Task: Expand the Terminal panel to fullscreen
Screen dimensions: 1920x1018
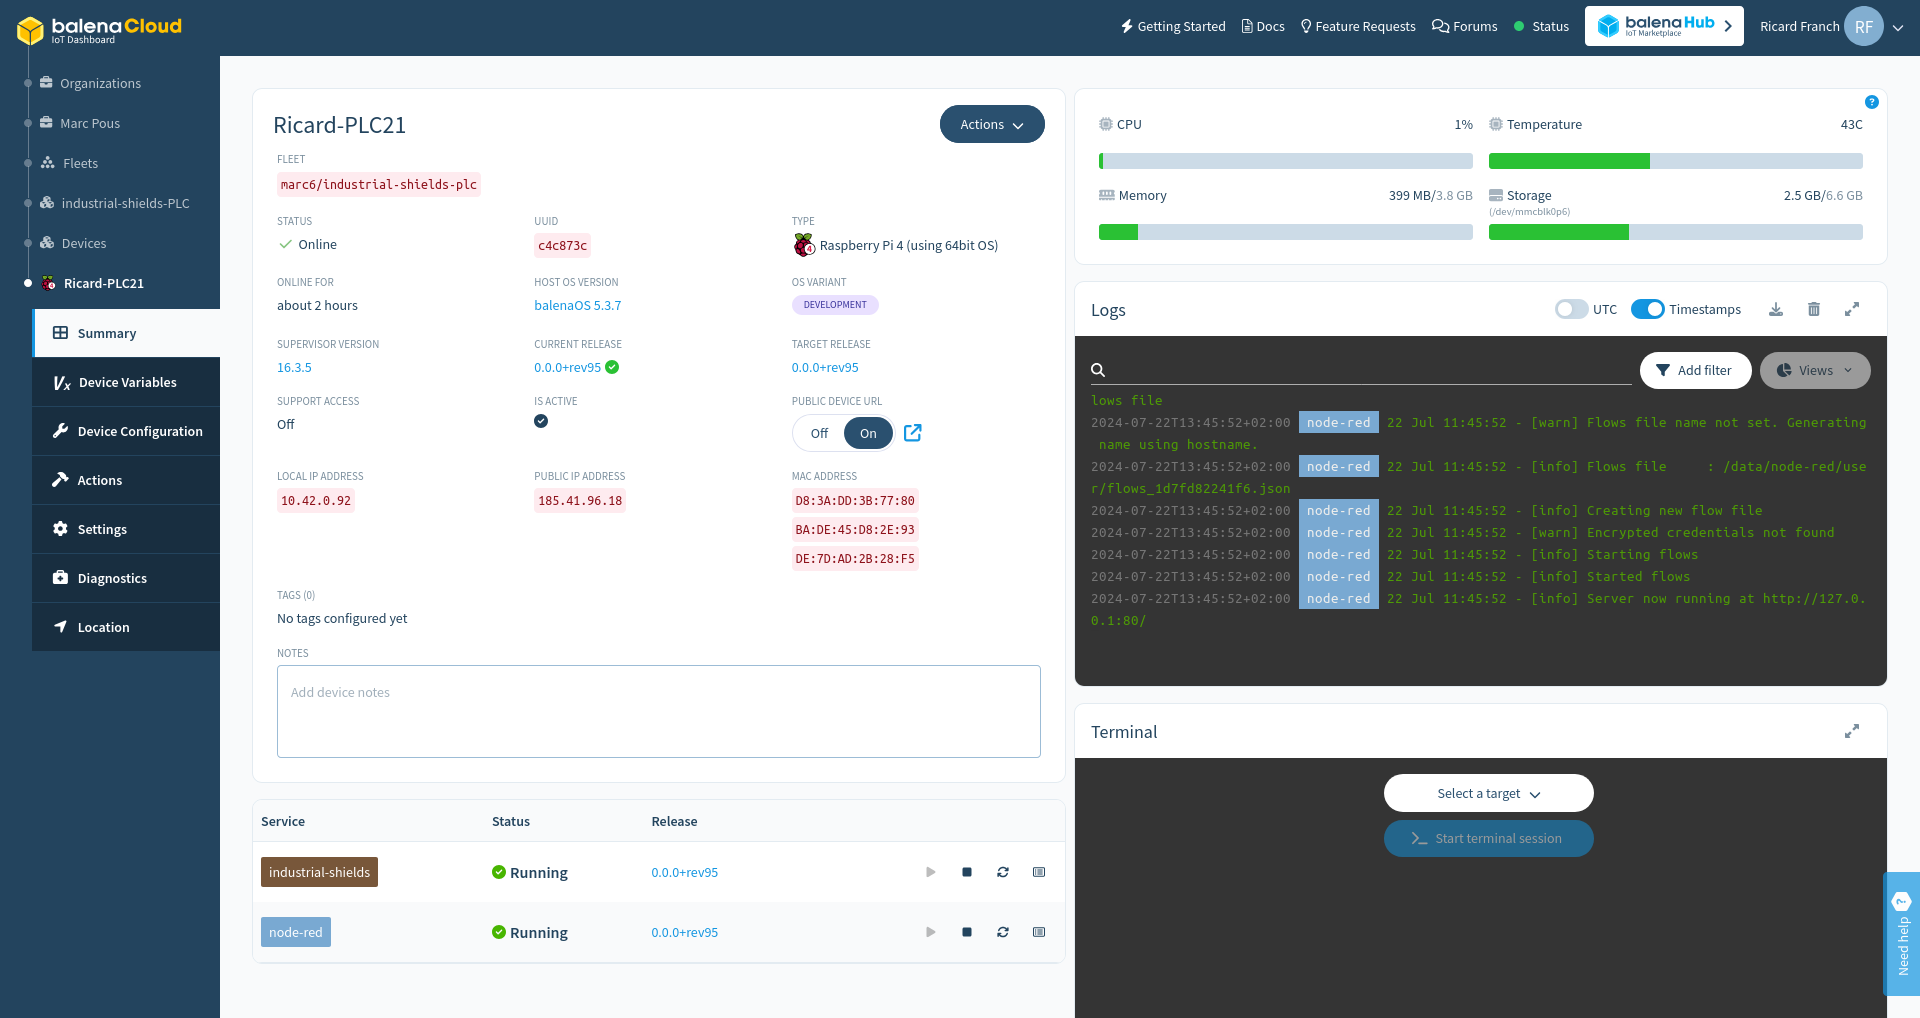Action: pos(1852,731)
